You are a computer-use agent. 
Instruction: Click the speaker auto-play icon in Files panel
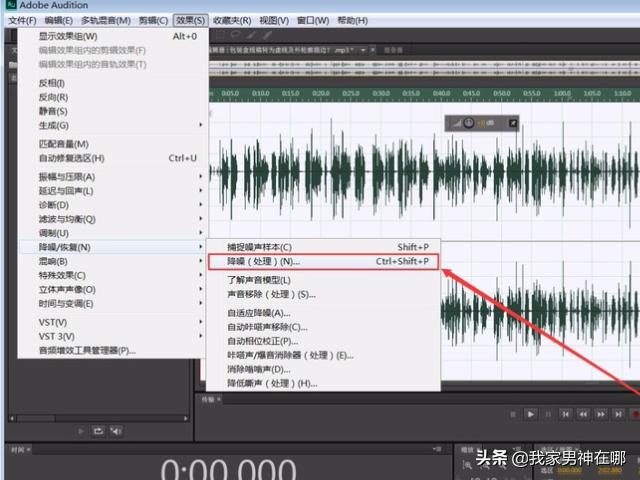[x=116, y=431]
